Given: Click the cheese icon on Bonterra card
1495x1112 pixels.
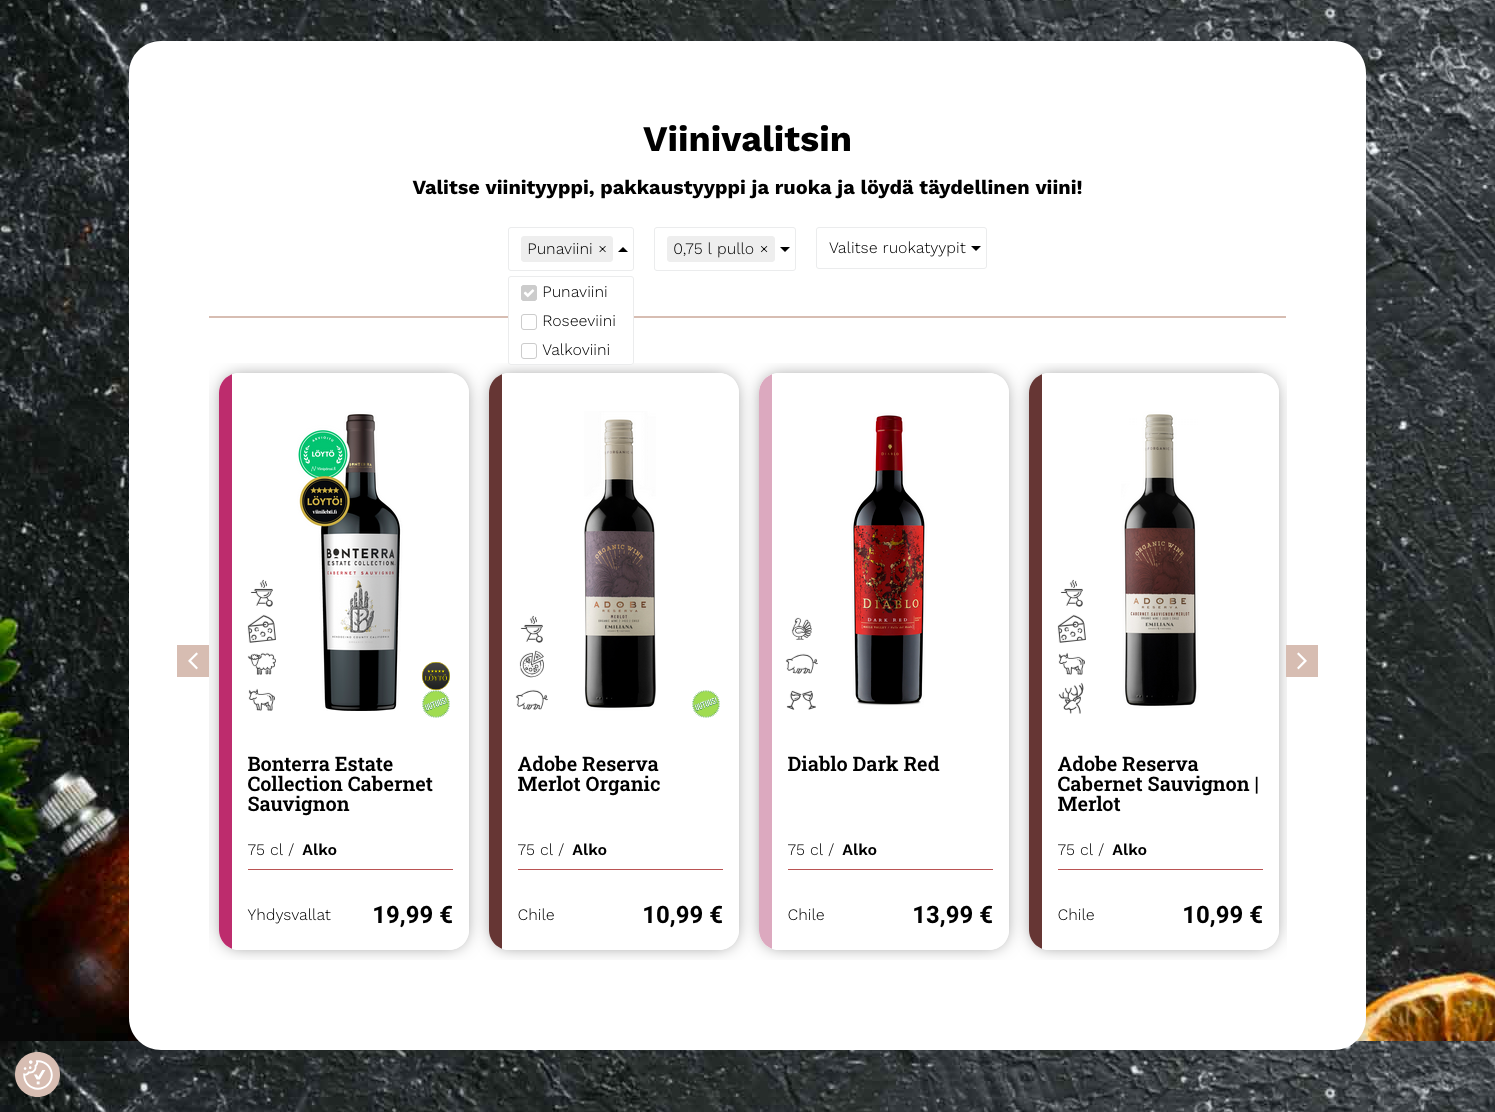Looking at the screenshot, I should click(x=262, y=629).
